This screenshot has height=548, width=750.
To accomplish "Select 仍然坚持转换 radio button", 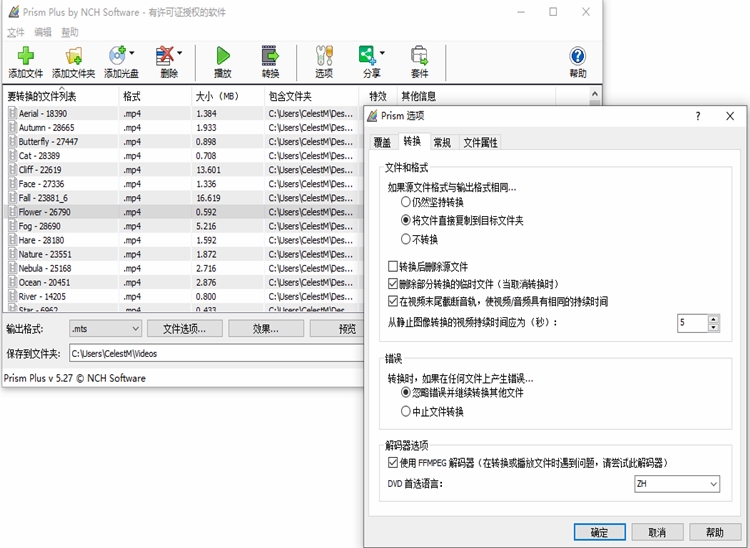I will 406,202.
